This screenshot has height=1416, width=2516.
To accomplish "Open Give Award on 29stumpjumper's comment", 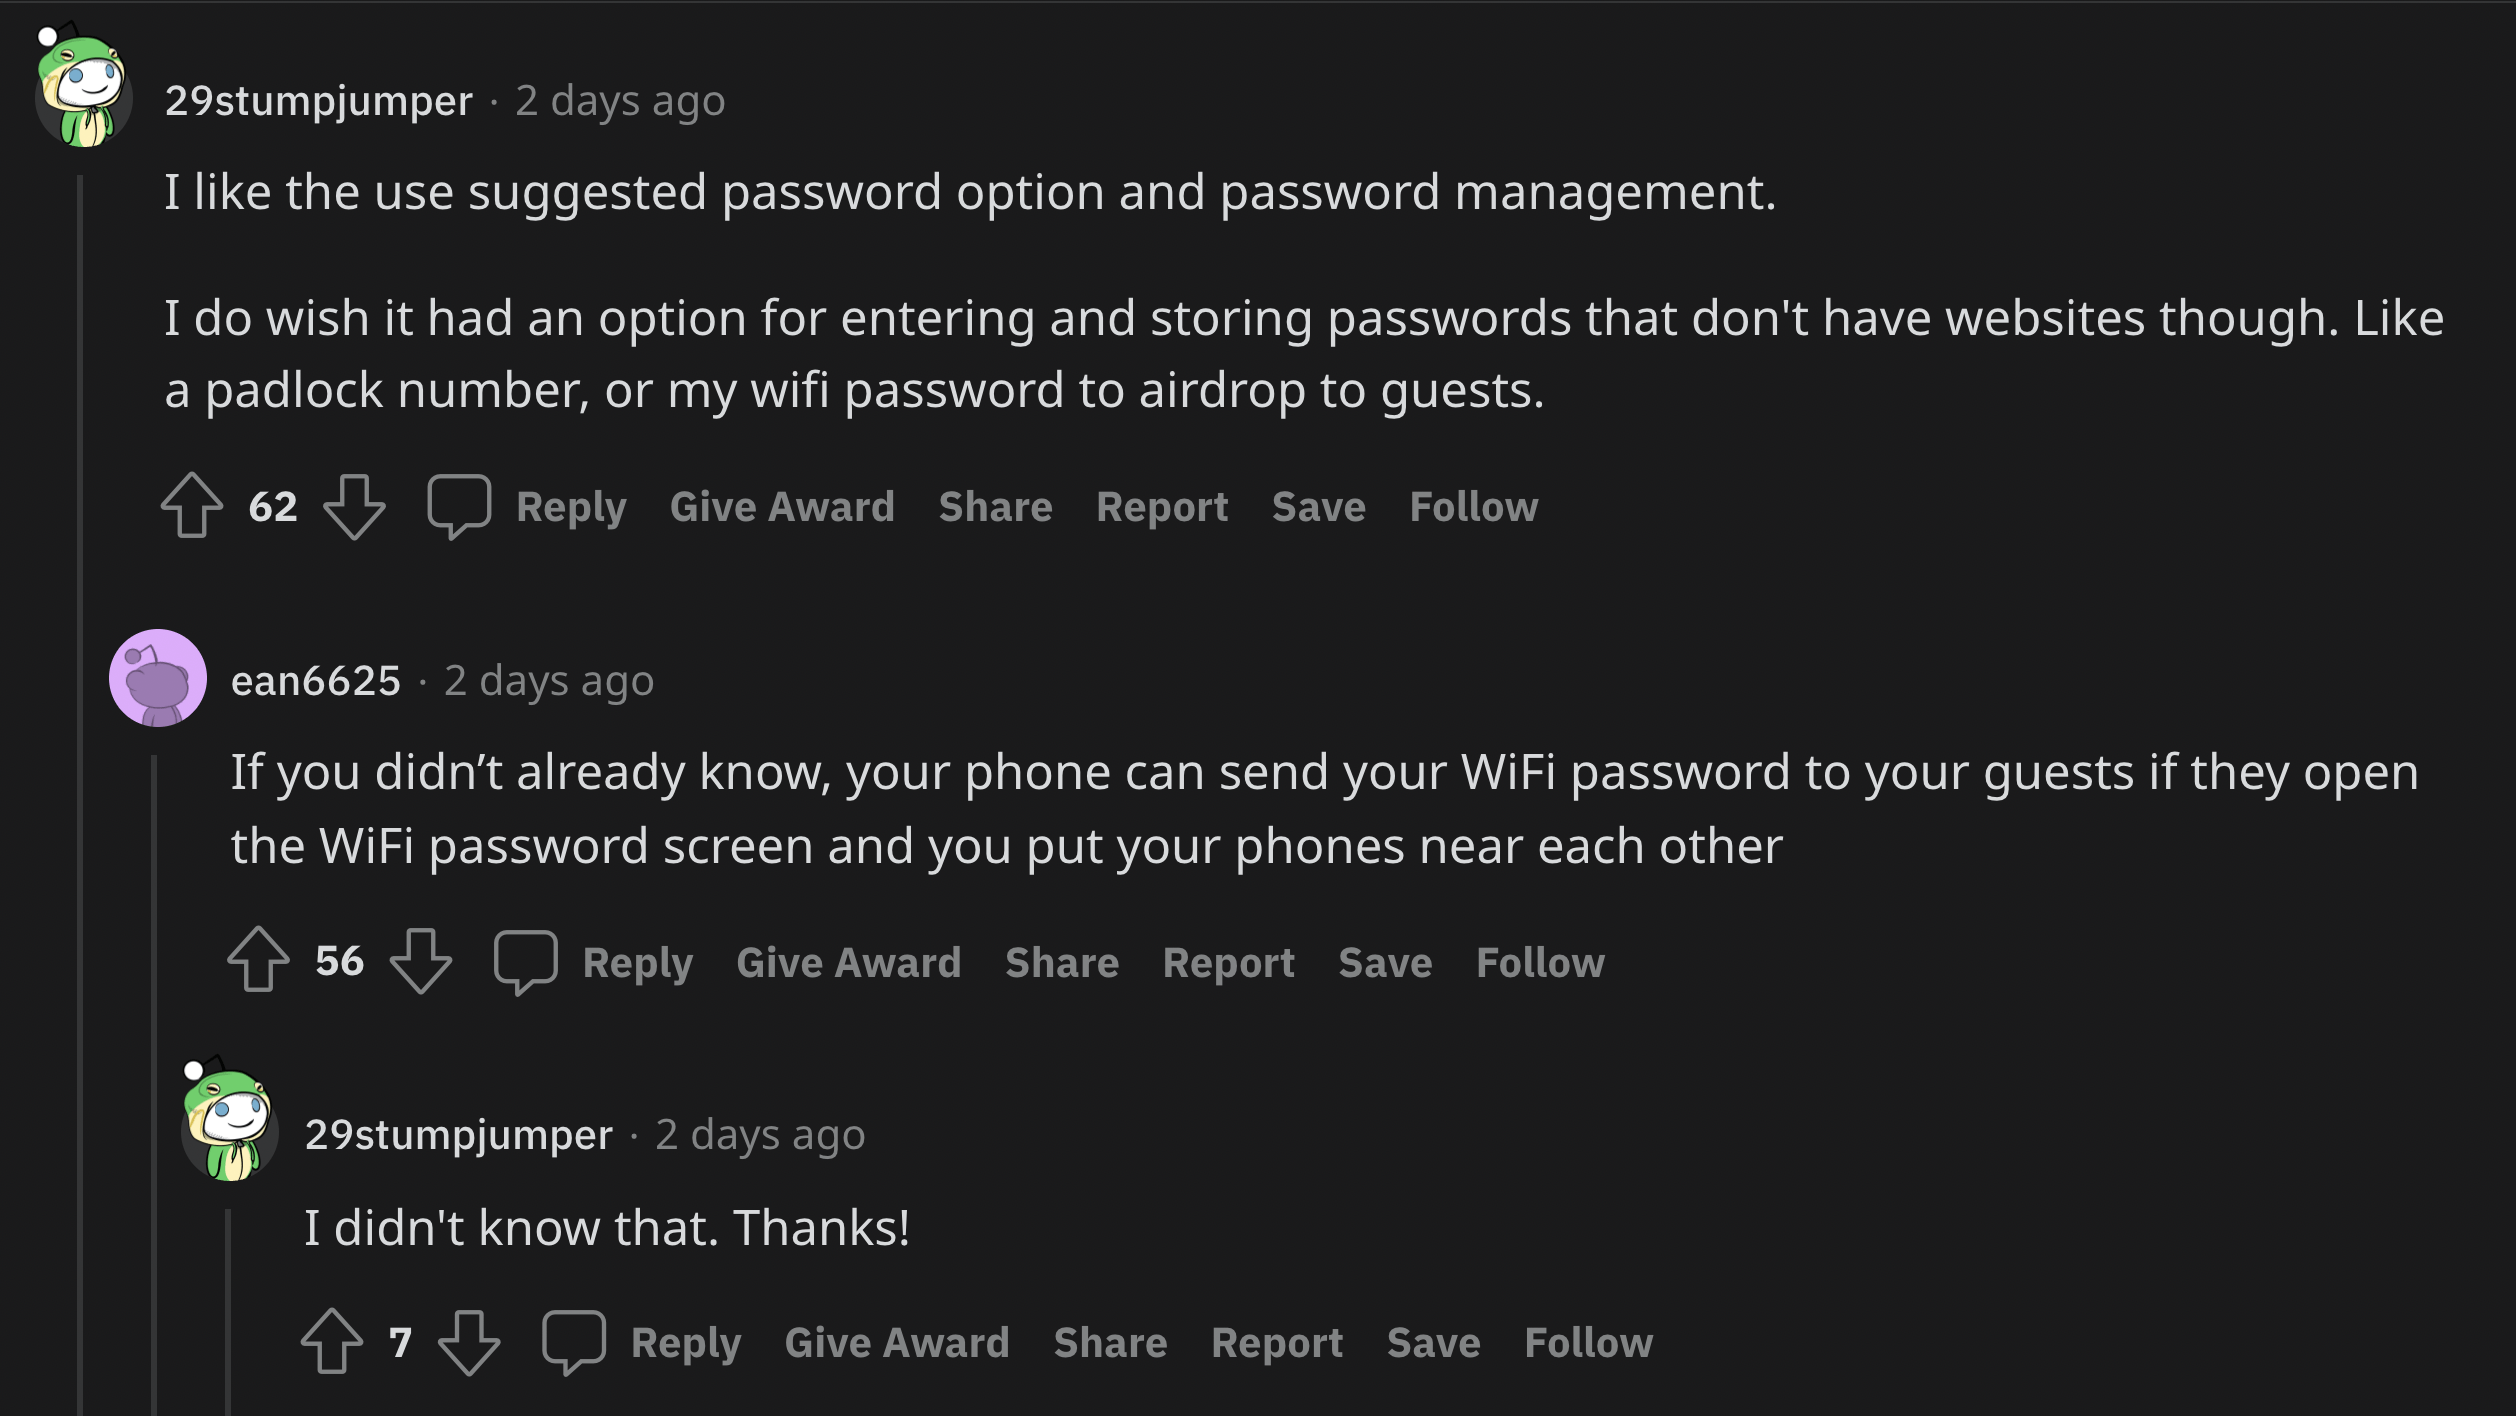I will click(x=781, y=507).
